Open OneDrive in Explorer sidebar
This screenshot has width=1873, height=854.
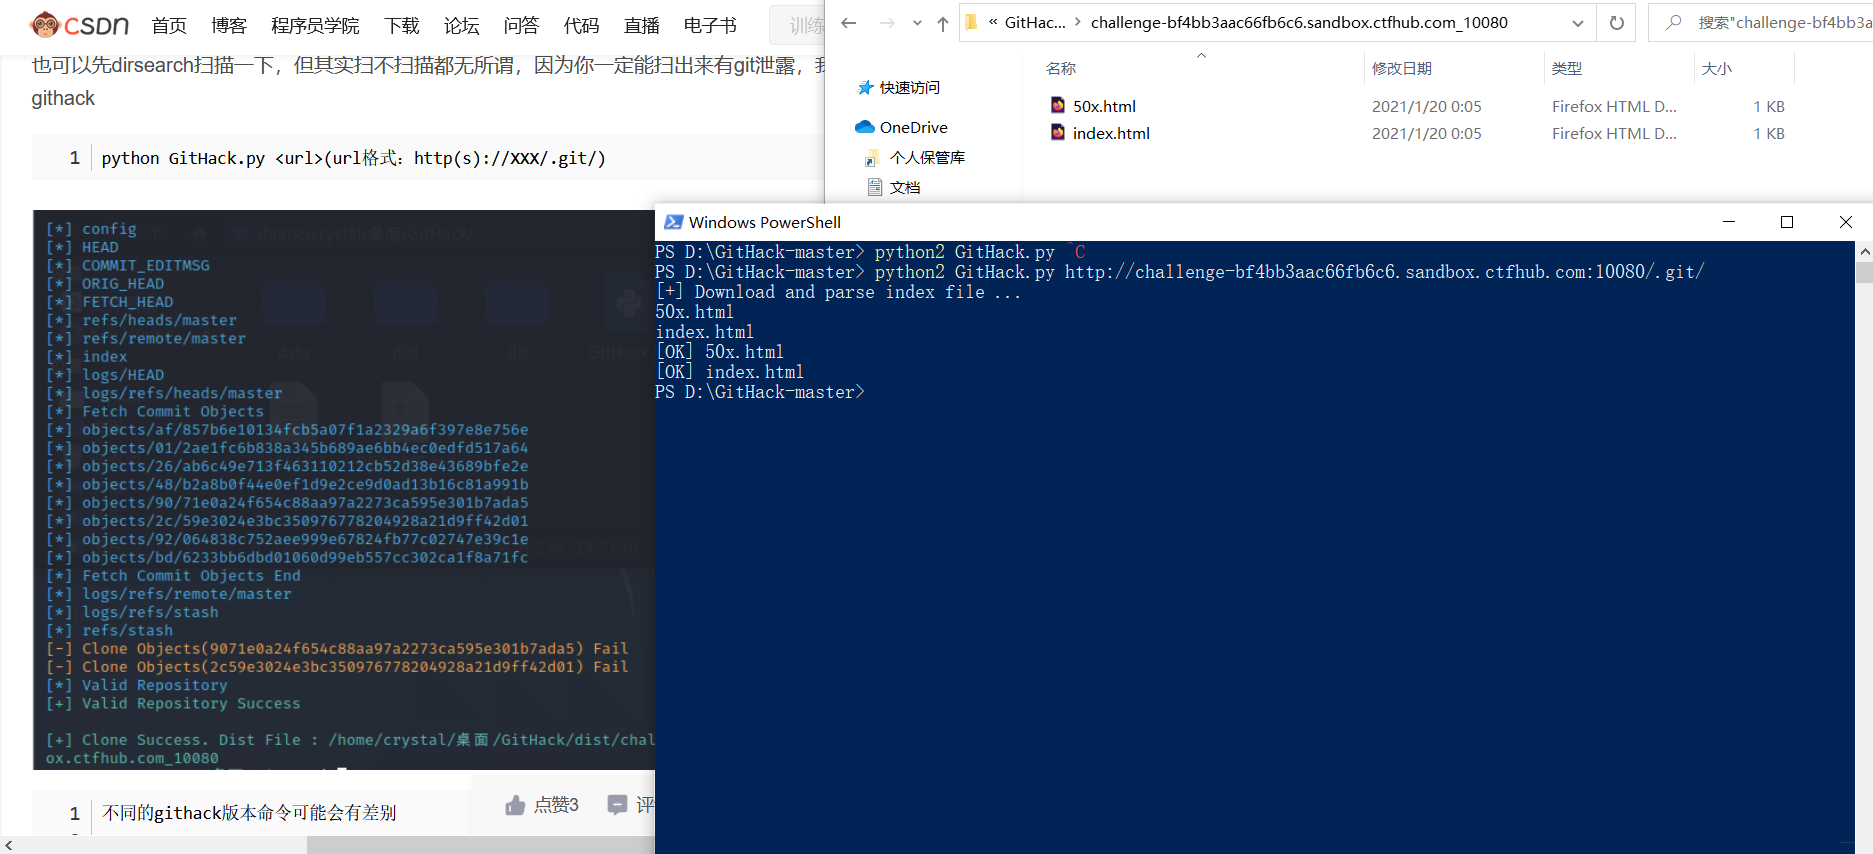click(914, 127)
